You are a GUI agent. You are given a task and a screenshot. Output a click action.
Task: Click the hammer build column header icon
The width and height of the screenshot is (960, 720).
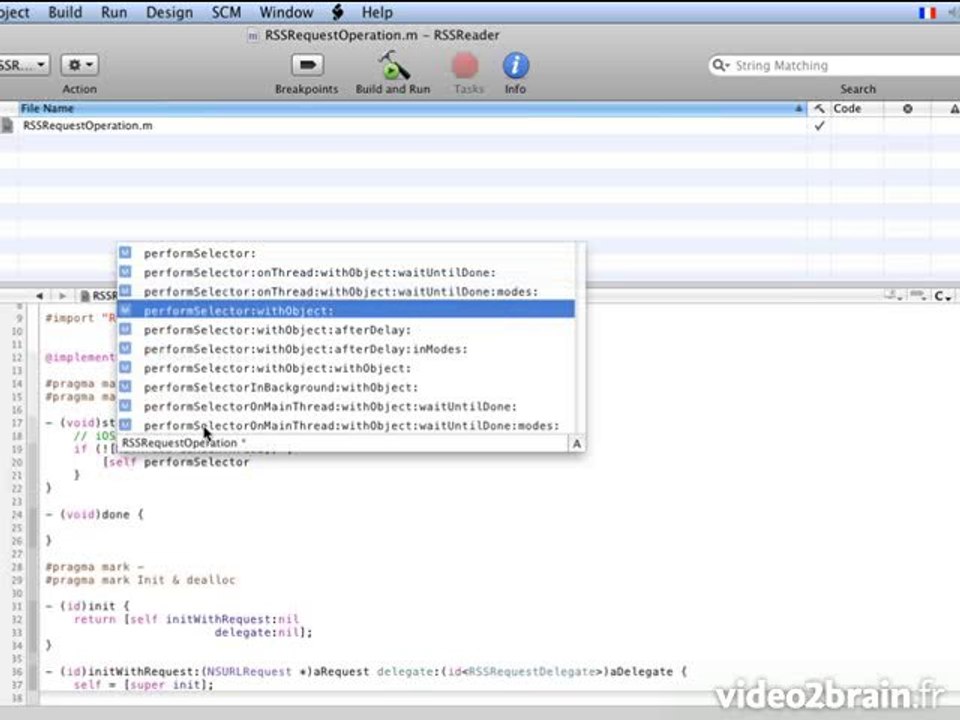coord(819,108)
